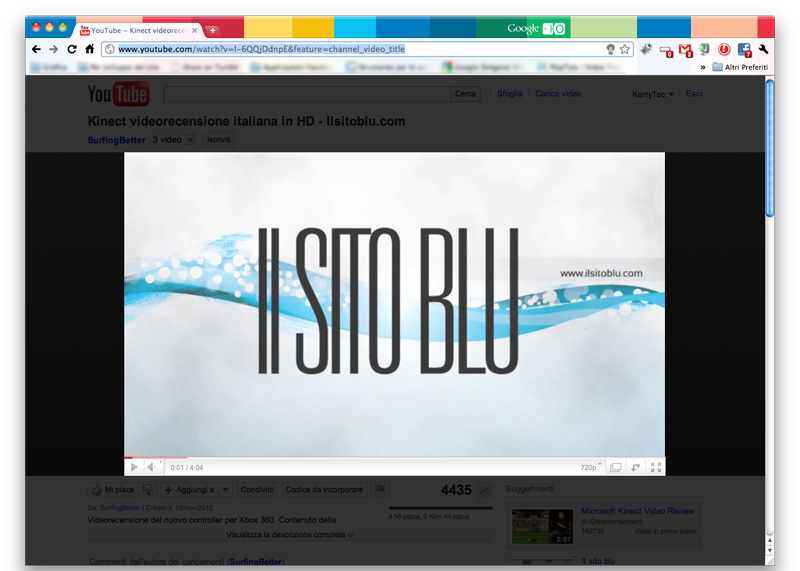Sign out via the Esci link
This screenshot has width=800, height=571.
694,93
